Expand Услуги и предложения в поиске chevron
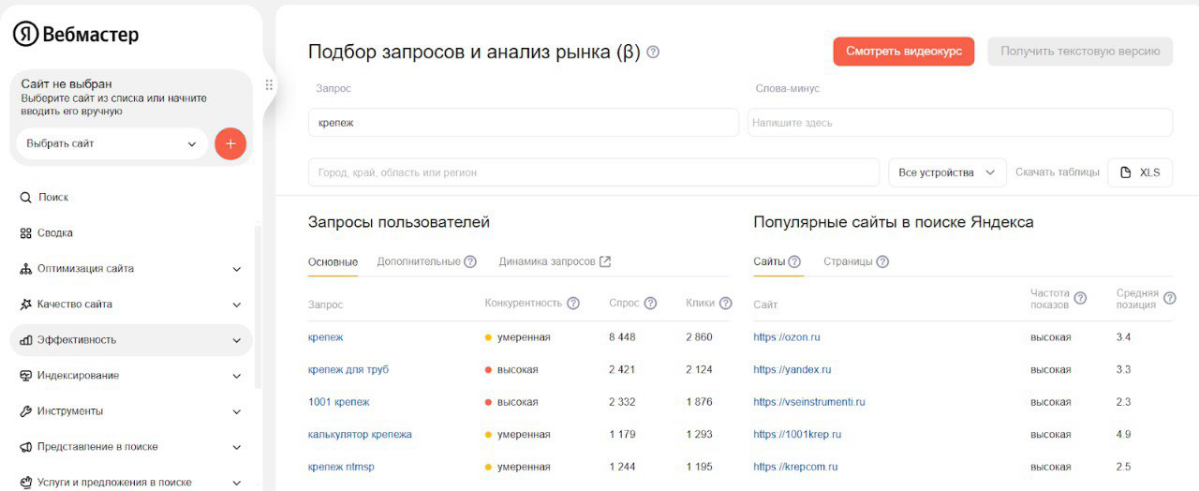This screenshot has width=1199, height=491. [237, 483]
